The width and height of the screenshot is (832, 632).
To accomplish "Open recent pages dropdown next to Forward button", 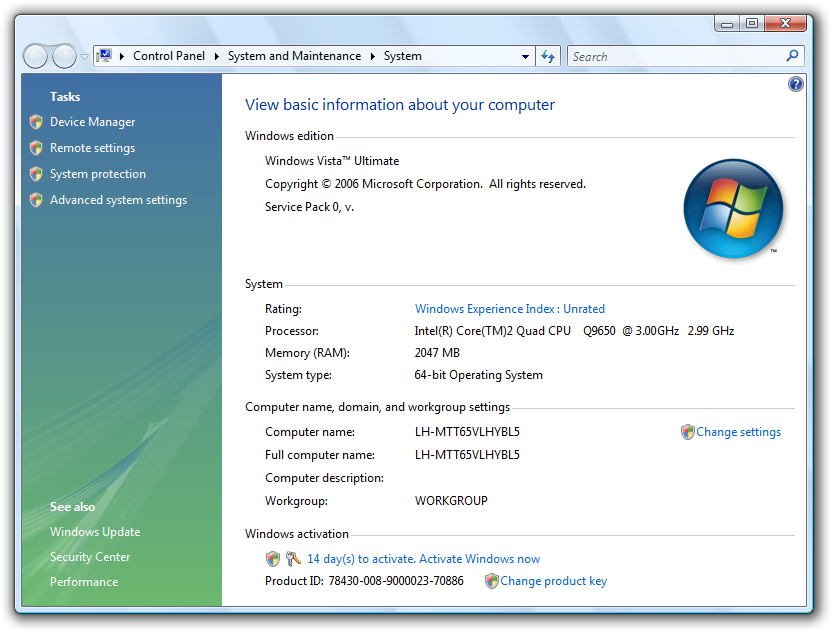I will 84,56.
